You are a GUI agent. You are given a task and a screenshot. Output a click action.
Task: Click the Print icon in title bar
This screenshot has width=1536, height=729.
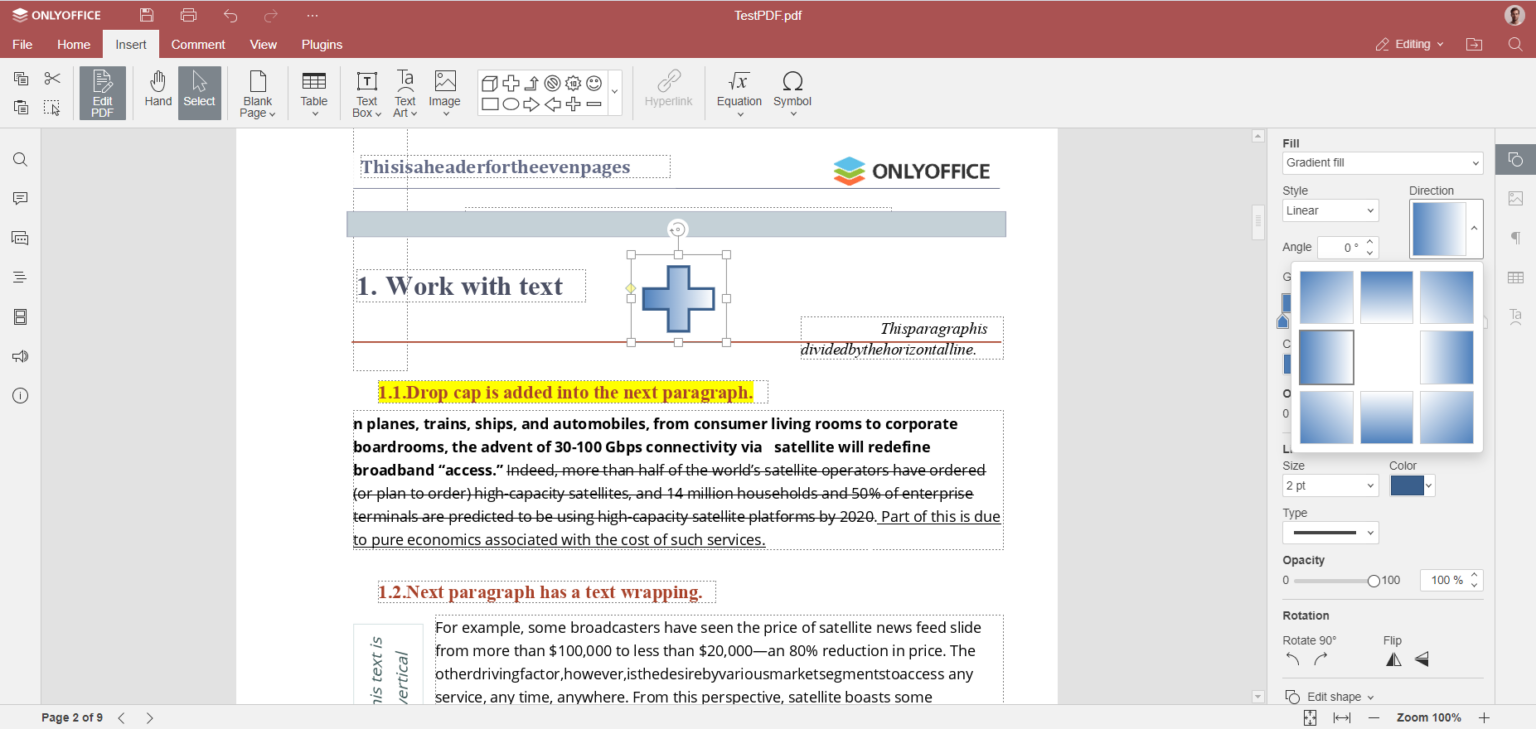coord(189,15)
